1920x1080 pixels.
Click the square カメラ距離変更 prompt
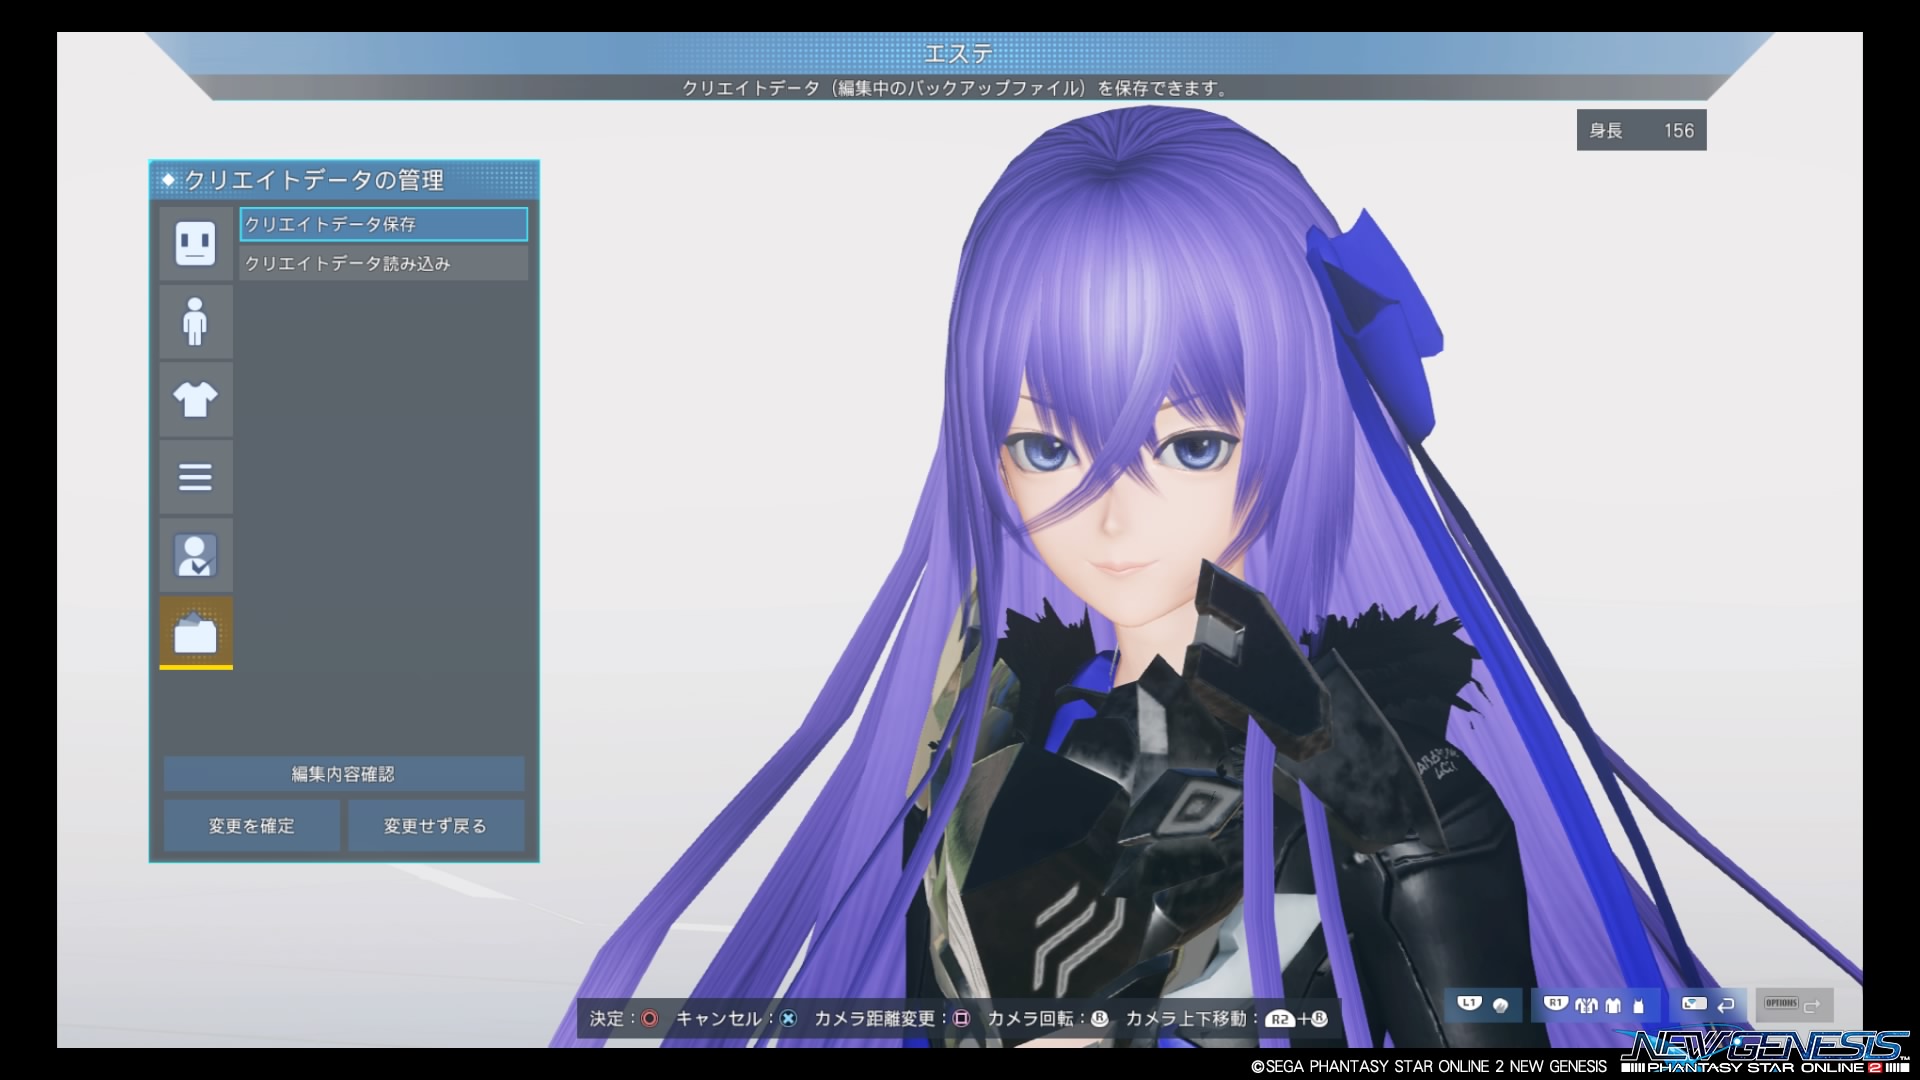[892, 1019]
